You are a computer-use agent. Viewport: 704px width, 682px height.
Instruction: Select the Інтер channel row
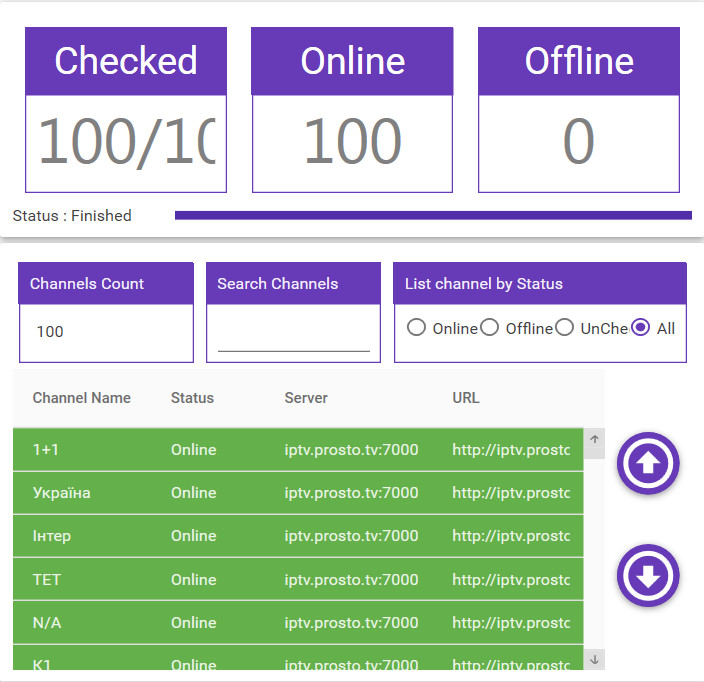point(297,536)
